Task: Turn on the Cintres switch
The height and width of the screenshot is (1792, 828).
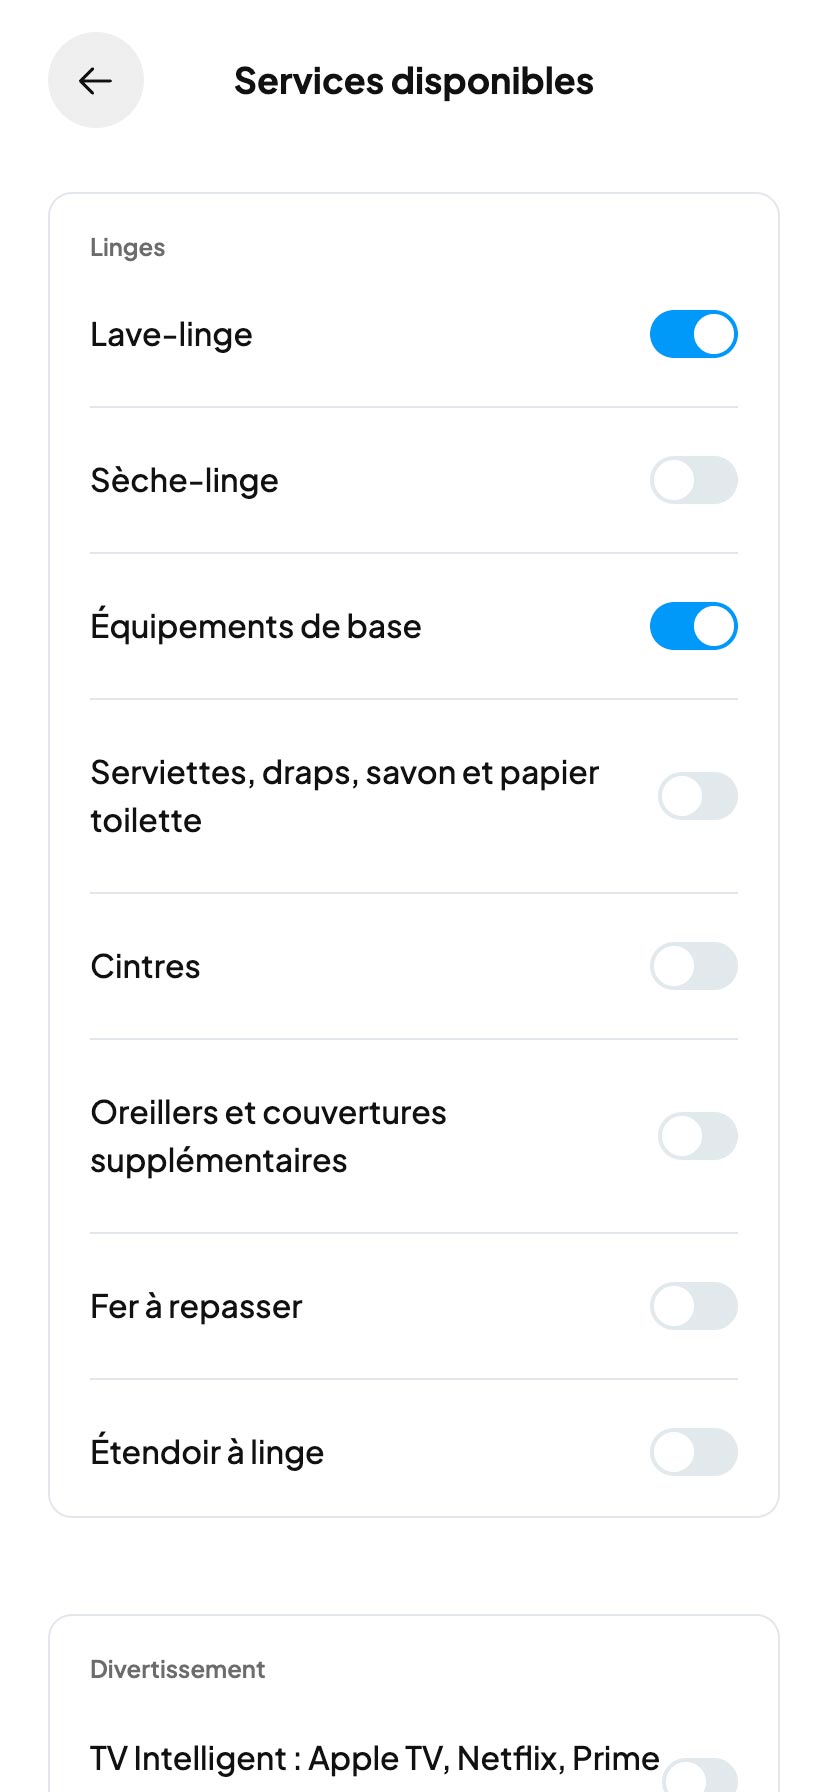Action: click(693, 966)
